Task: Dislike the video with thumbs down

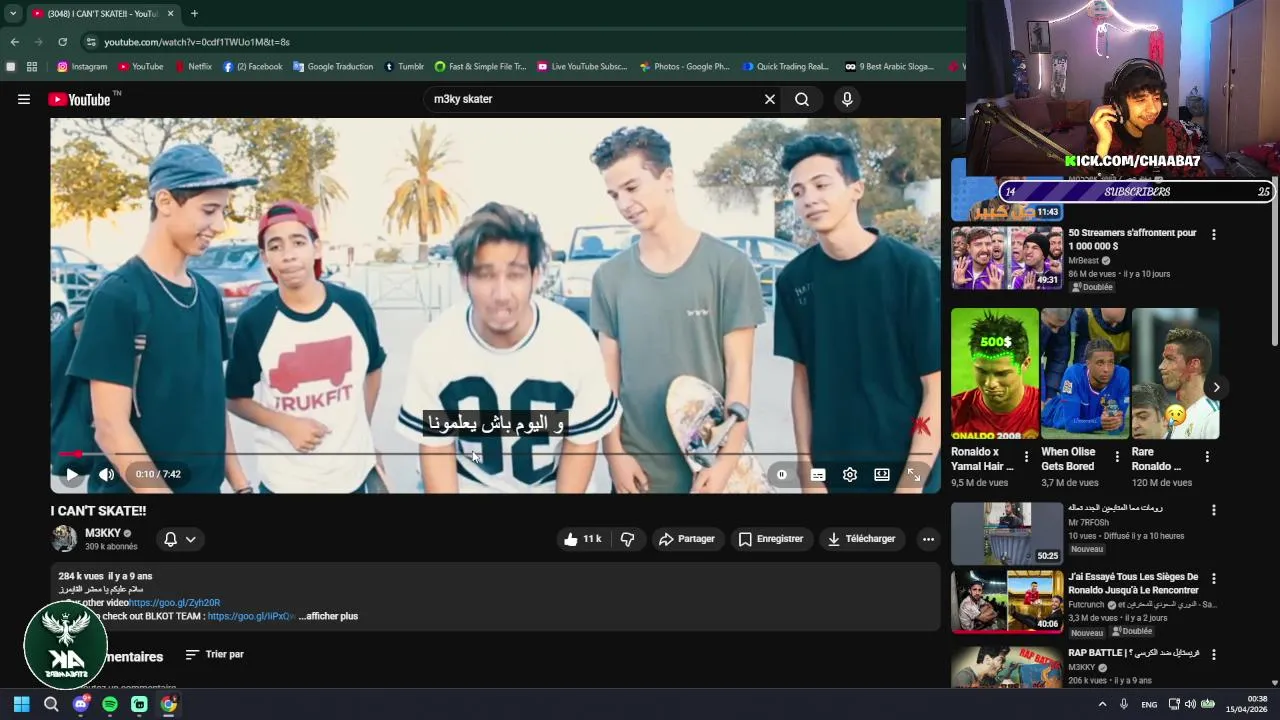Action: pos(627,539)
